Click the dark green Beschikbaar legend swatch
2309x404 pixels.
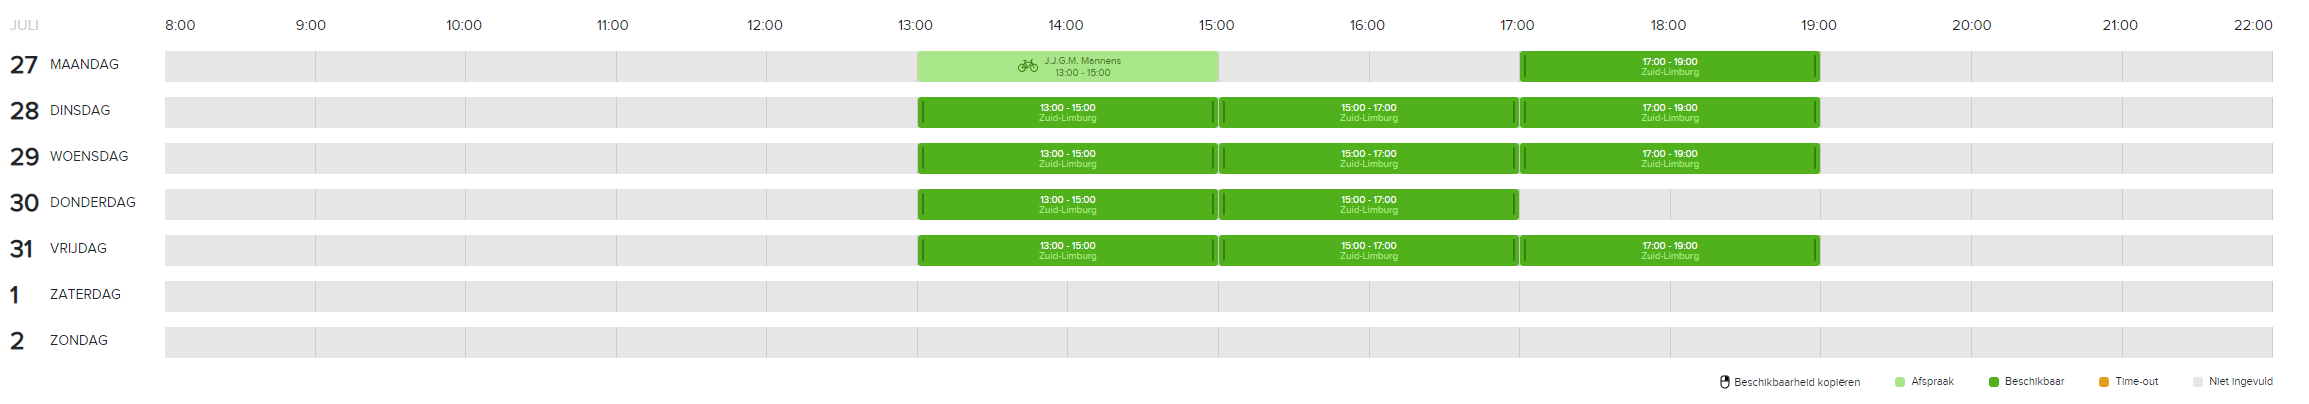point(1994,382)
